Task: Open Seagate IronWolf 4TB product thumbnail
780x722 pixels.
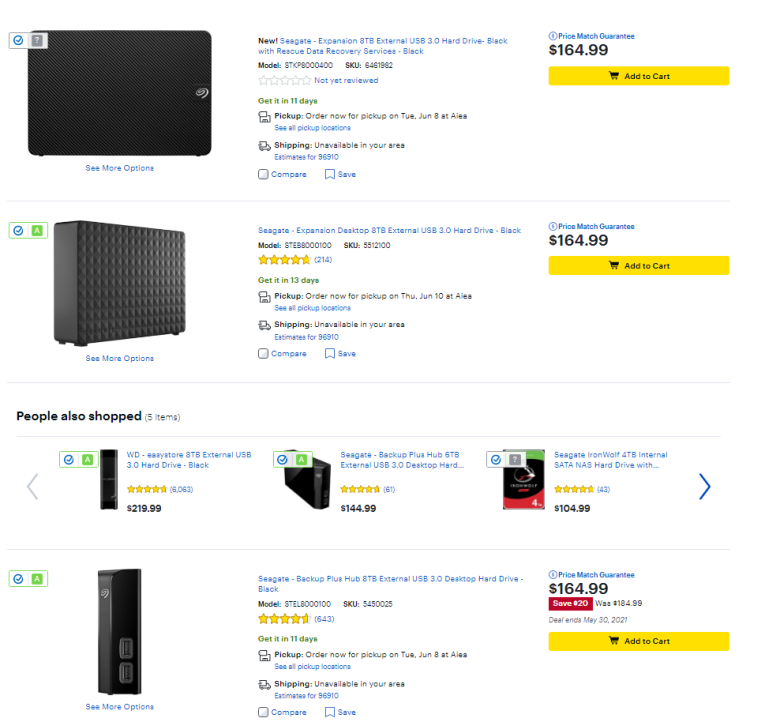Action: [524, 480]
